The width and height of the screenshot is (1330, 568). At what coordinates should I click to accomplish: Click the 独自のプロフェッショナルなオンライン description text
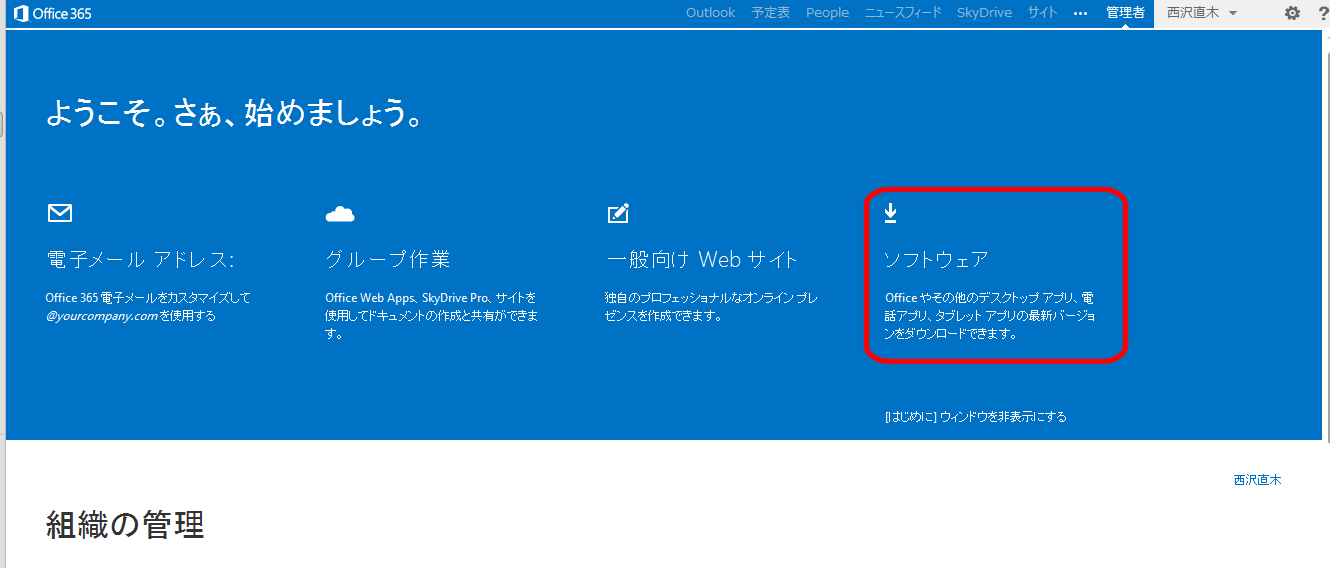pos(711,306)
